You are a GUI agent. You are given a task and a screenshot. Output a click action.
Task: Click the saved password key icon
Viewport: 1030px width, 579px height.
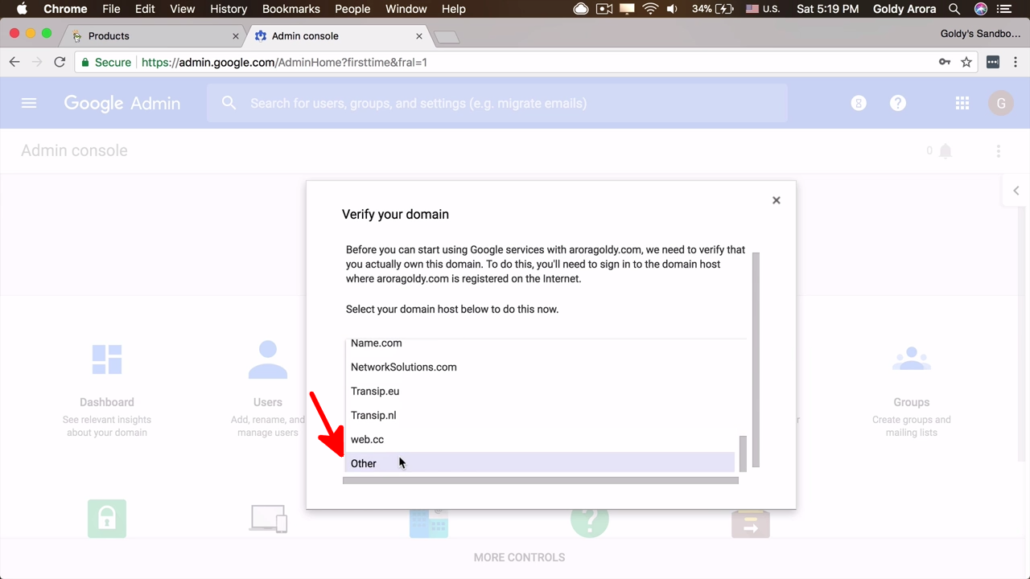pyautogui.click(x=945, y=62)
